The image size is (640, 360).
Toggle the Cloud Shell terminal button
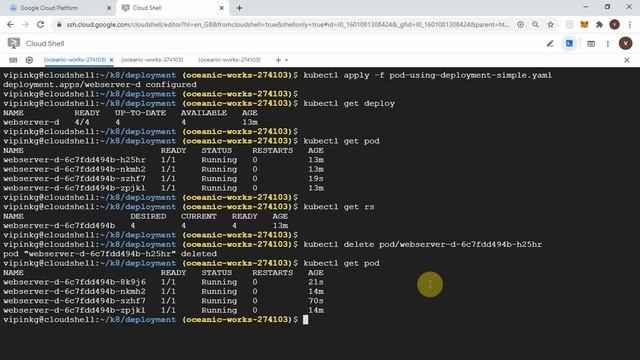click(569, 43)
